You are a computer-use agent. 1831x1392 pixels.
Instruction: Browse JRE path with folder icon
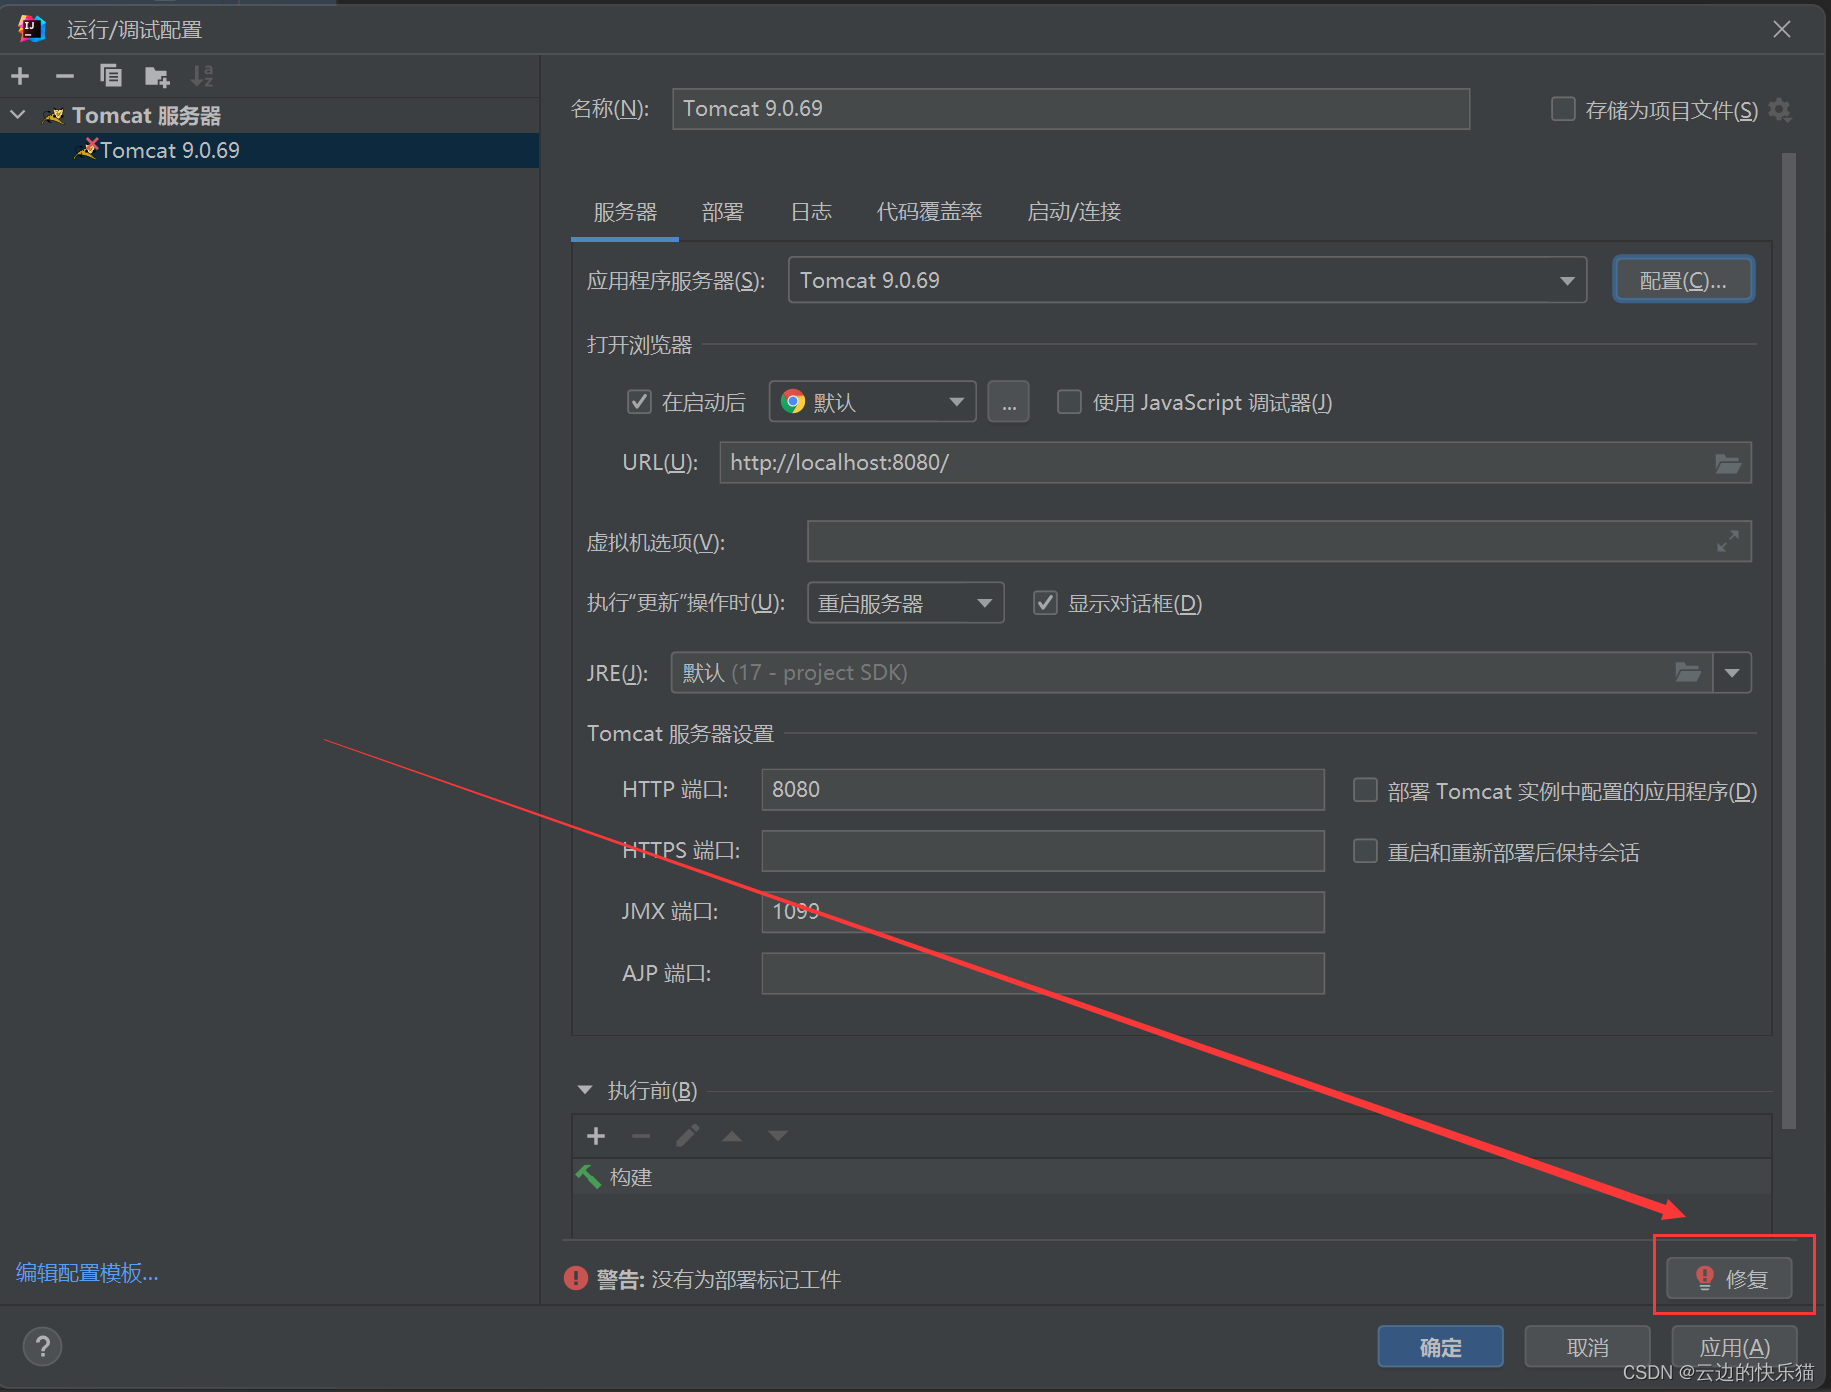(x=1688, y=672)
